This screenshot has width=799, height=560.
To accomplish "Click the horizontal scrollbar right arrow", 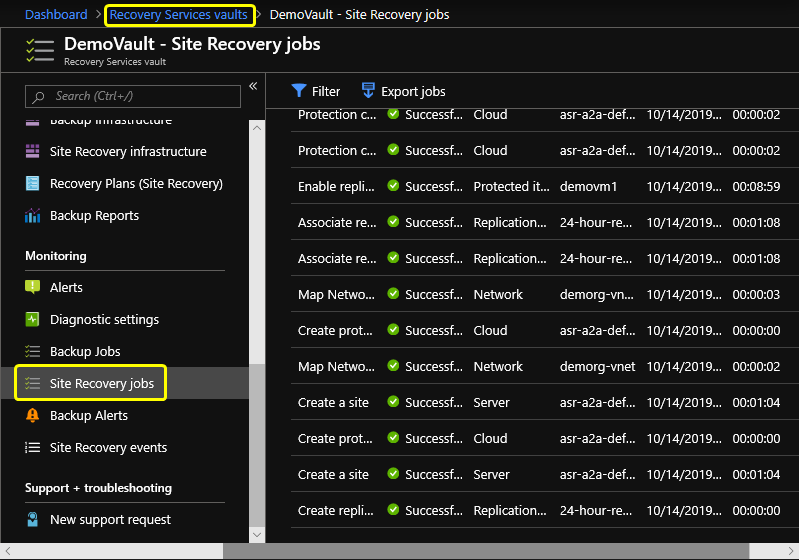I will pyautogui.click(x=791, y=551).
